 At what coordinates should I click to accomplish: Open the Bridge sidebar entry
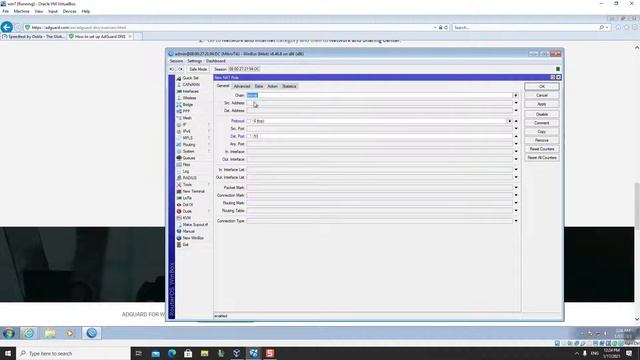point(188,104)
